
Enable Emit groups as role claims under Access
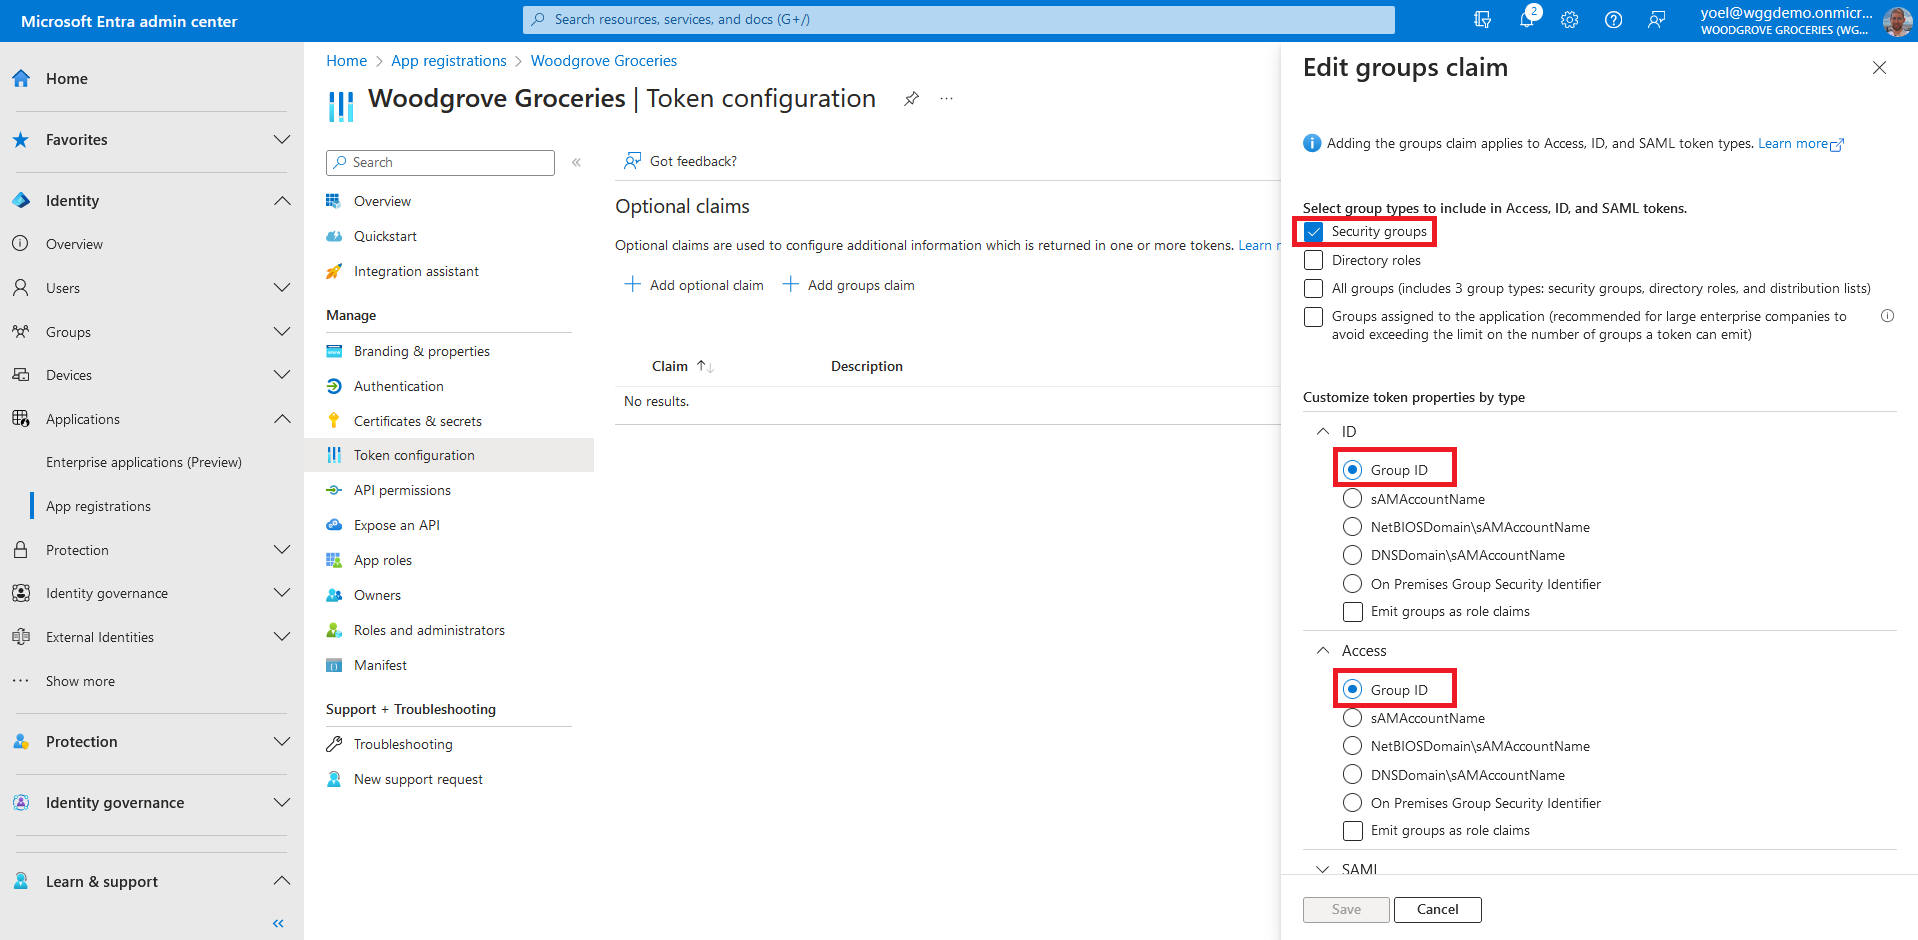(x=1352, y=831)
